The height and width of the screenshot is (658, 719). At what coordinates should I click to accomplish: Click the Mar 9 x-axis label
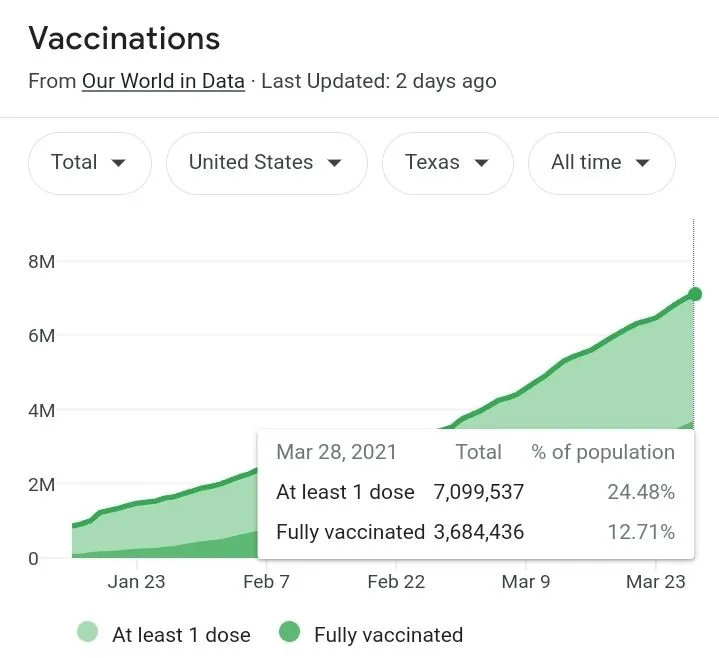tap(525, 582)
